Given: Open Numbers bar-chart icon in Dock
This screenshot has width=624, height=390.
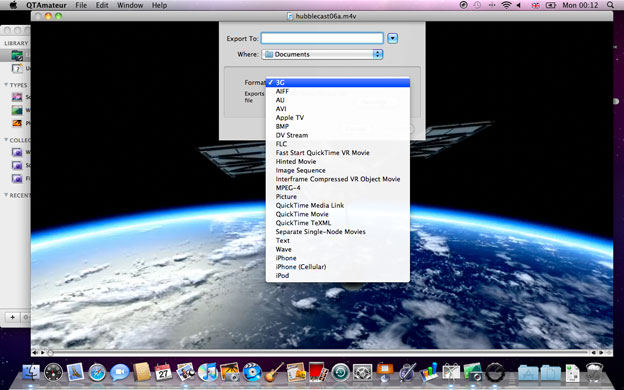Looking at the screenshot, I should [429, 373].
